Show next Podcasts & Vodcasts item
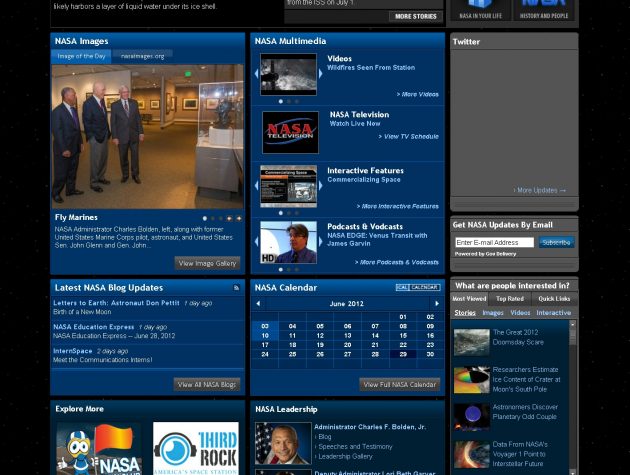Screen dimensions: 630x475 pos(320,242)
